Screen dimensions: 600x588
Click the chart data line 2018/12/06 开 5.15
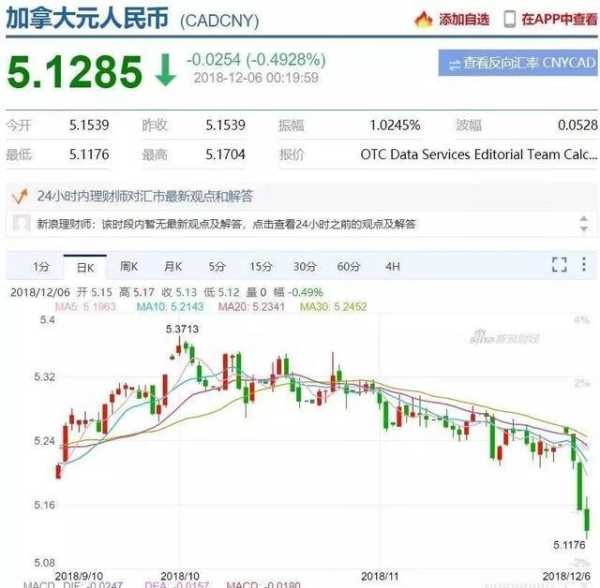tap(166, 293)
